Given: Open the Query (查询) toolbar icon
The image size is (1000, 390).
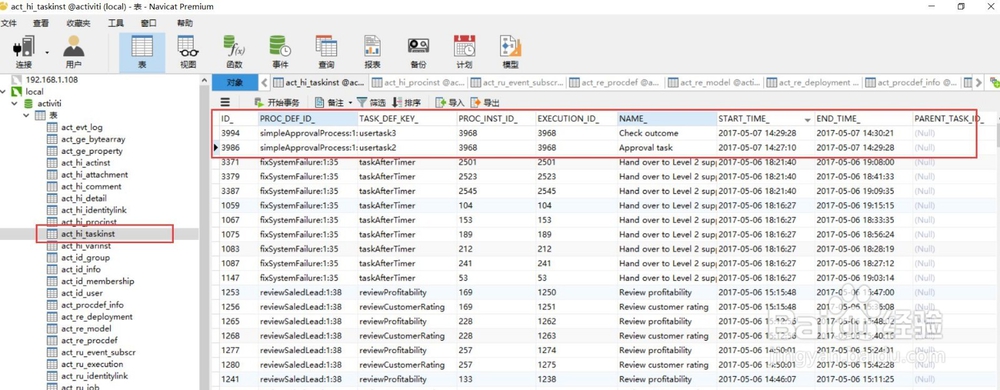Looking at the screenshot, I should 327,52.
